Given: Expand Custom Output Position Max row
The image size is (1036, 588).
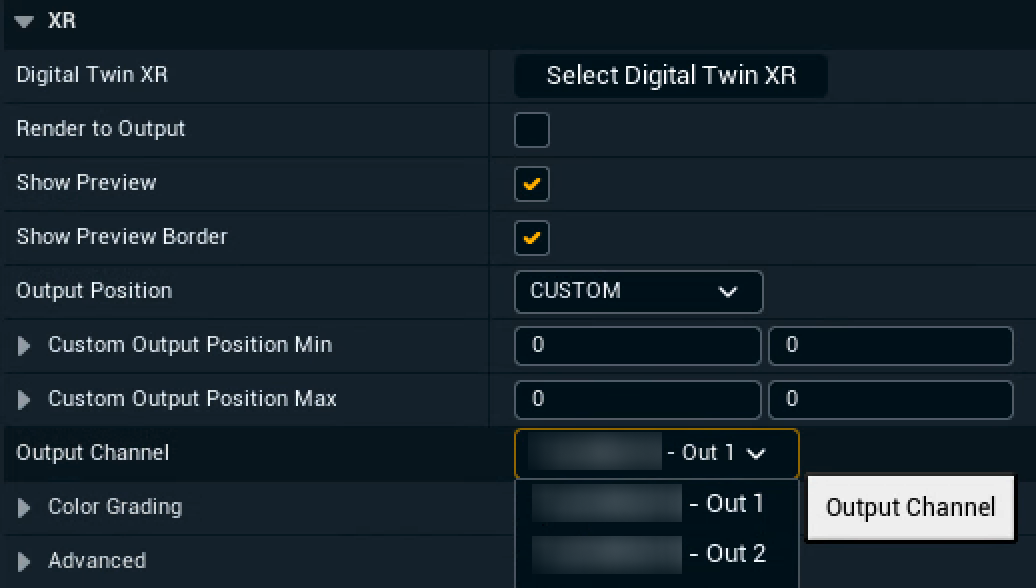Looking at the screenshot, I should click(x=25, y=400).
